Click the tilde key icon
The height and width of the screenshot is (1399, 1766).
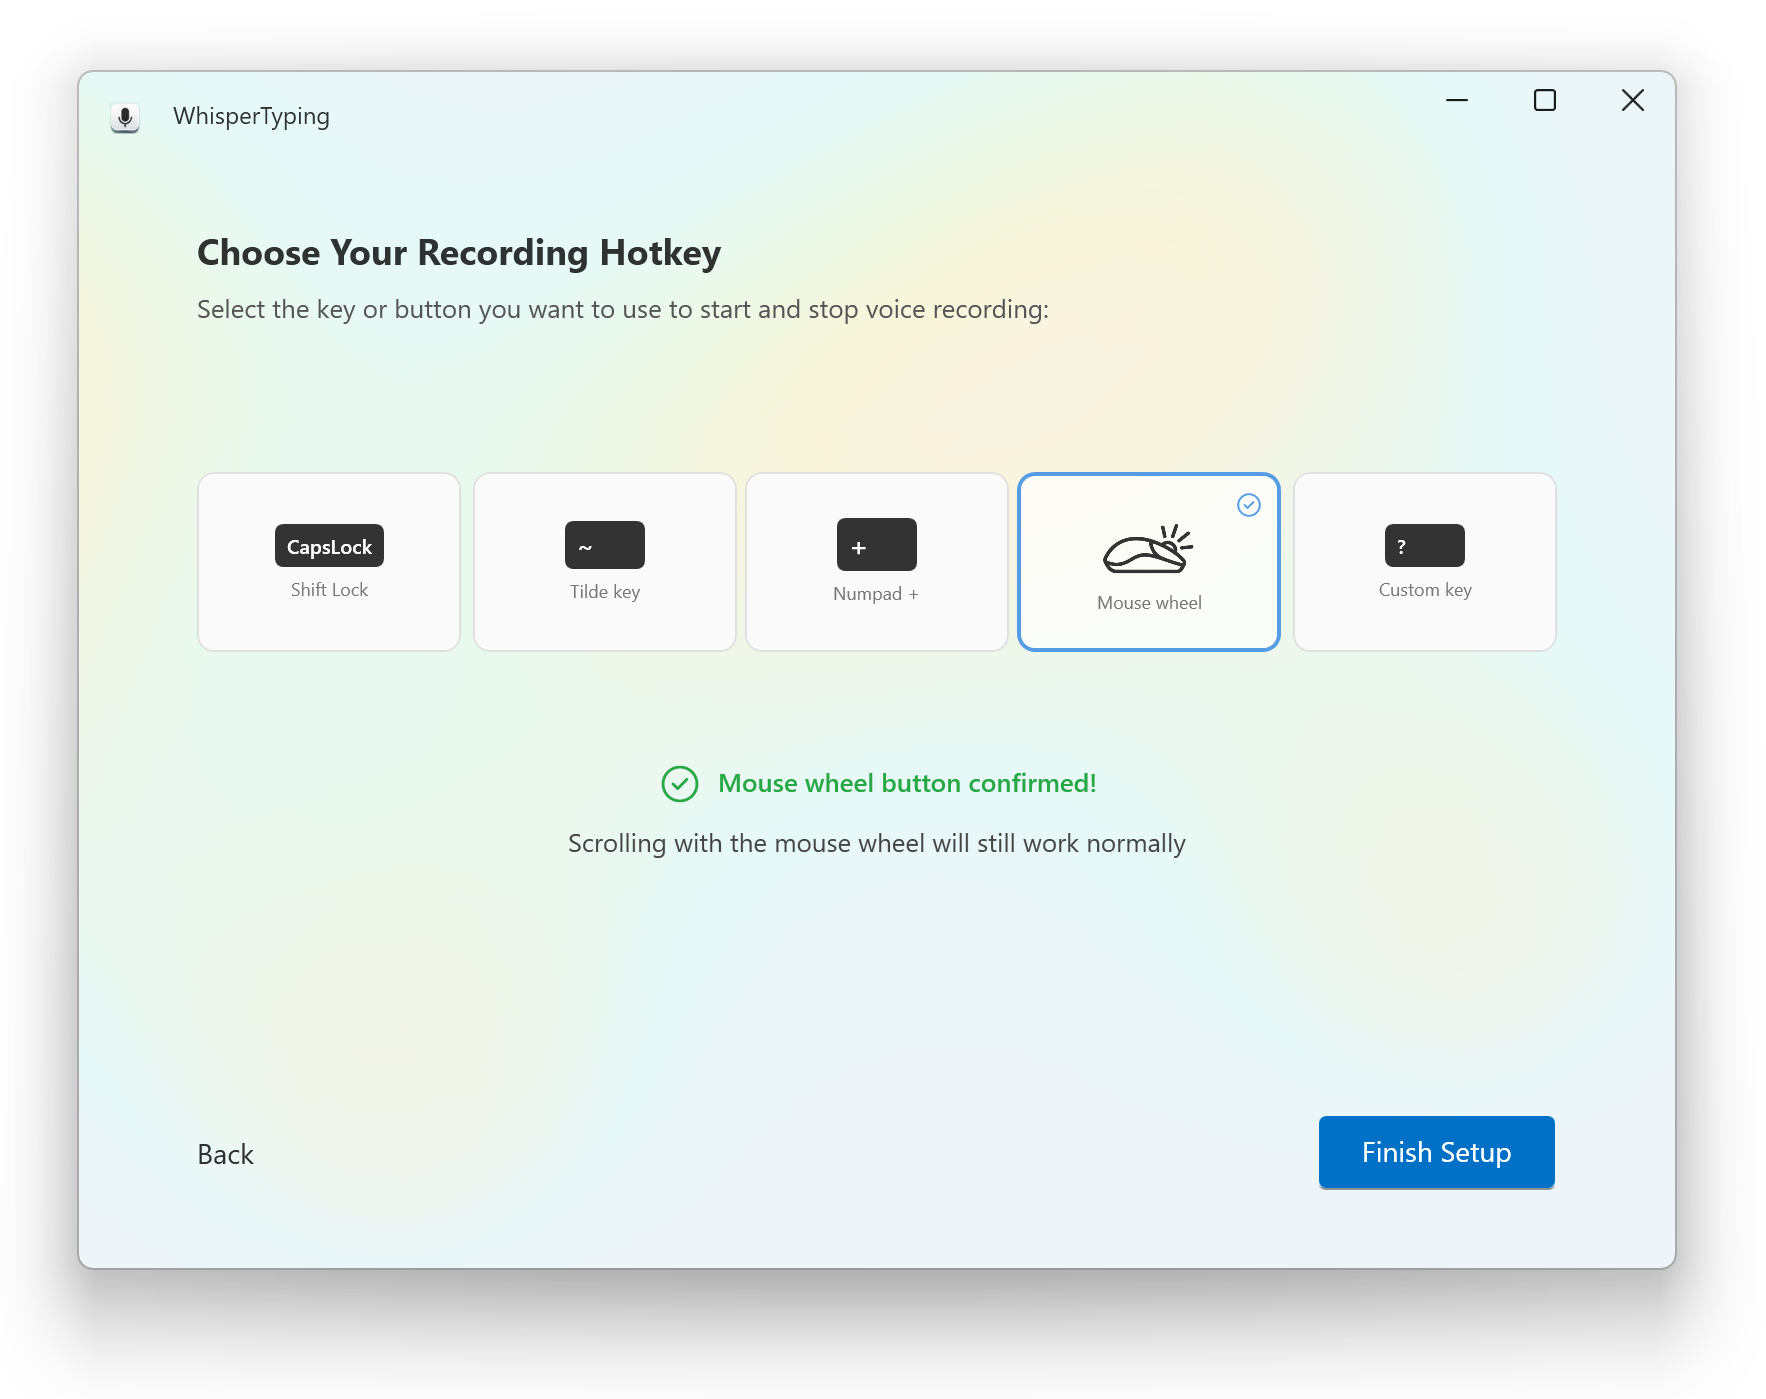[604, 545]
